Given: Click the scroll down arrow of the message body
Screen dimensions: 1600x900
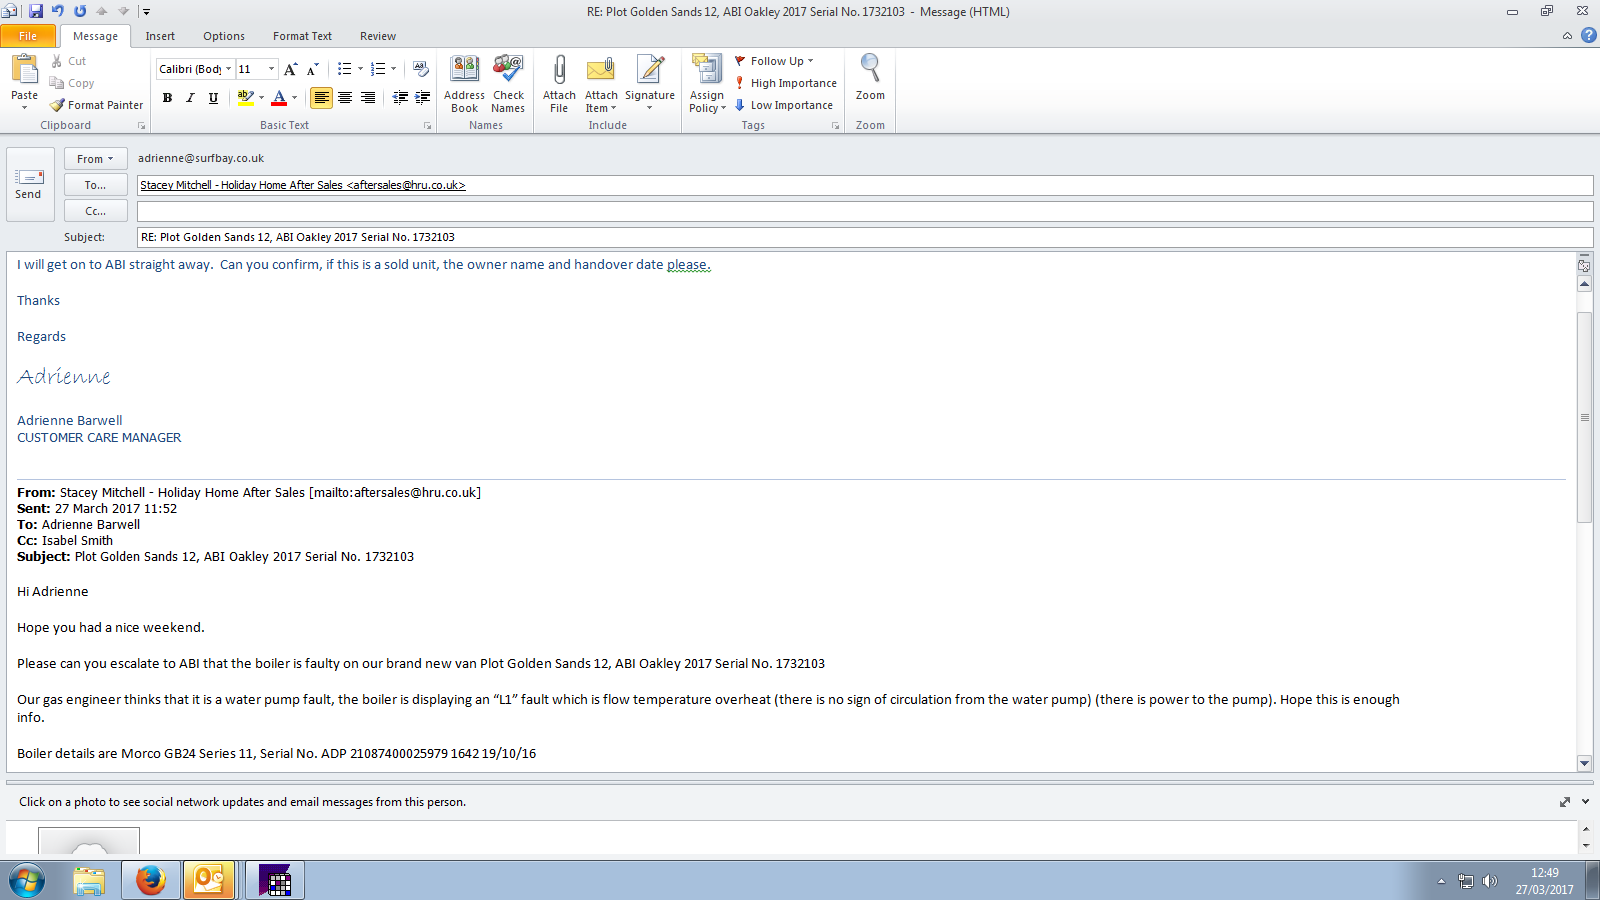Looking at the screenshot, I should point(1584,763).
